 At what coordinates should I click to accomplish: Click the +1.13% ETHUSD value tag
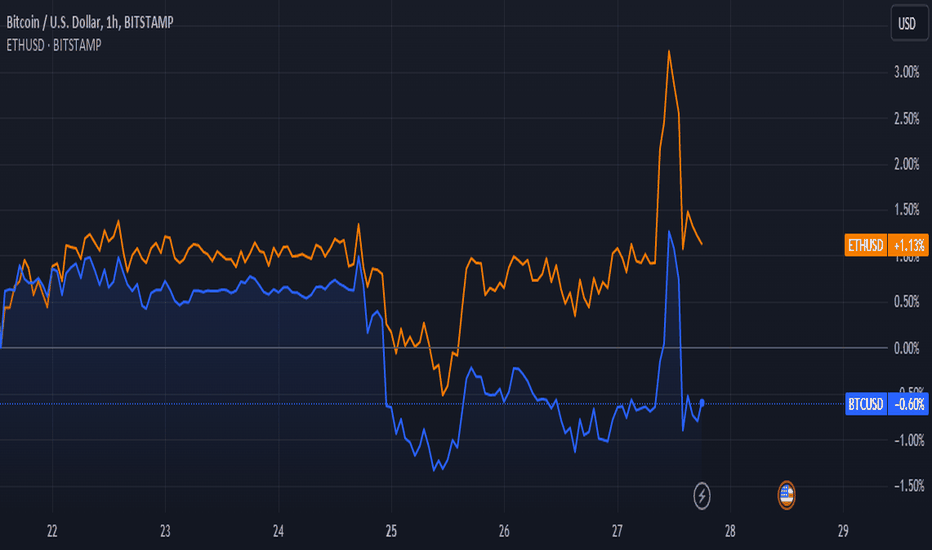[x=908, y=245]
